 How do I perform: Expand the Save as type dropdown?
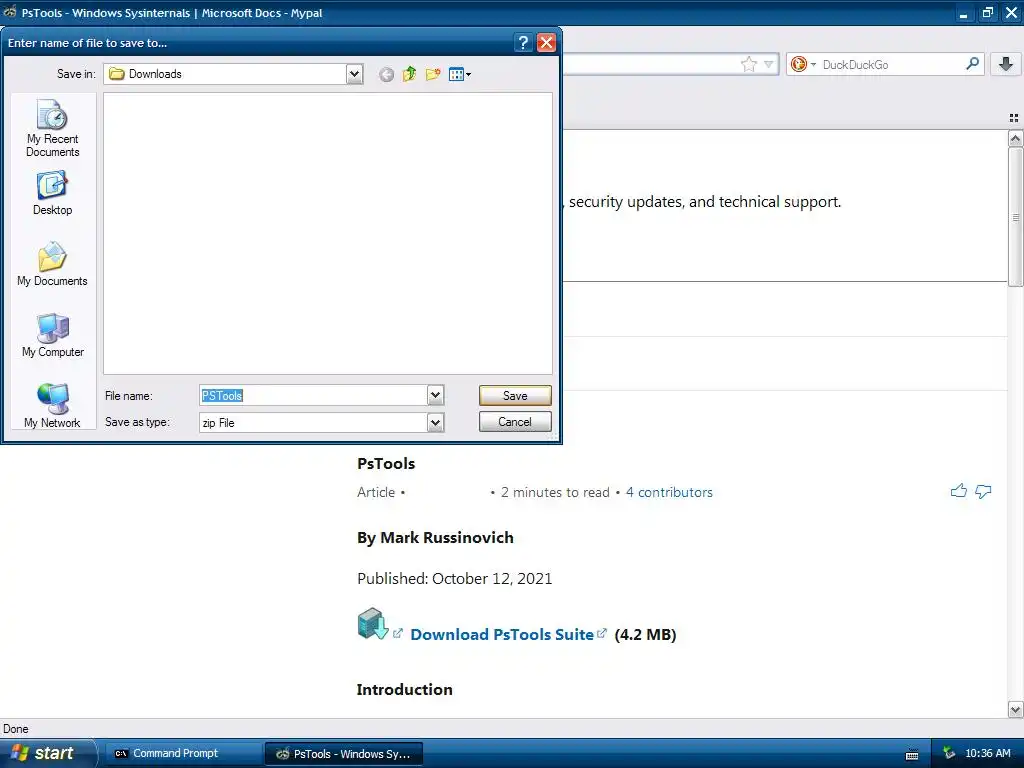point(435,423)
